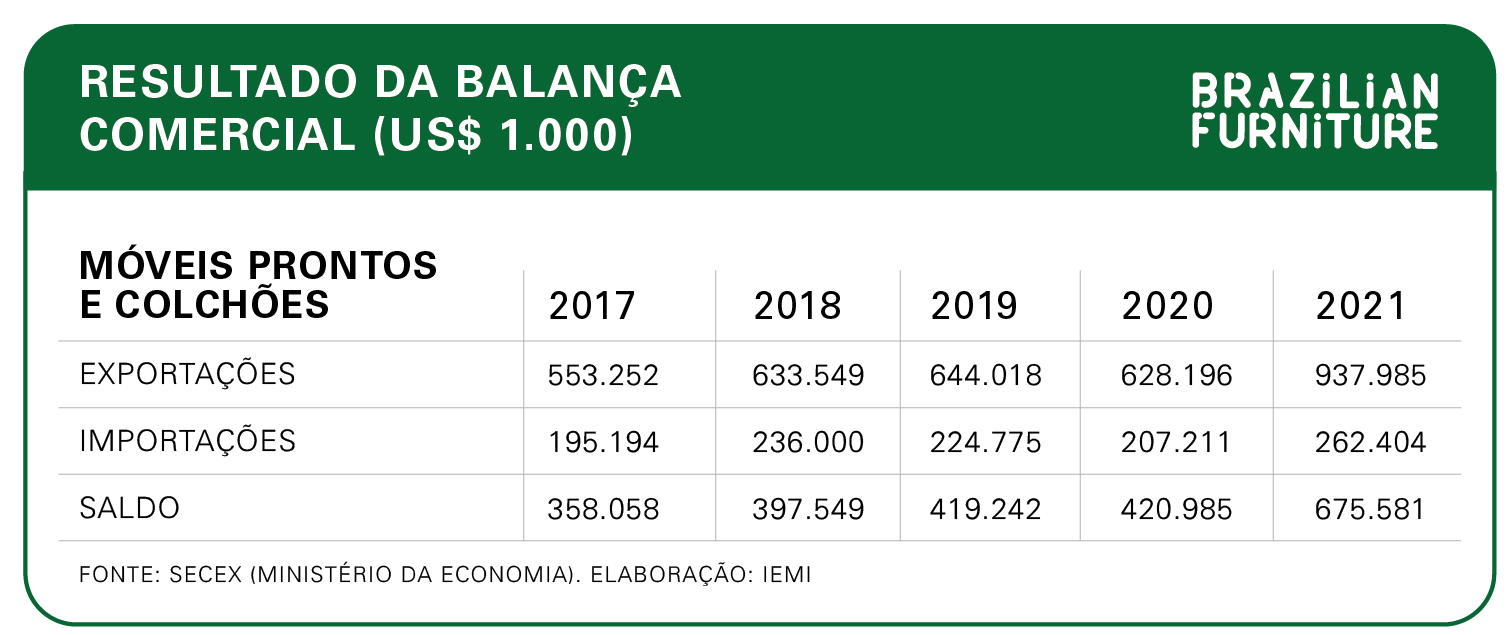
Task: Click the title Resultado da Balança Comercial
Action: (380, 108)
